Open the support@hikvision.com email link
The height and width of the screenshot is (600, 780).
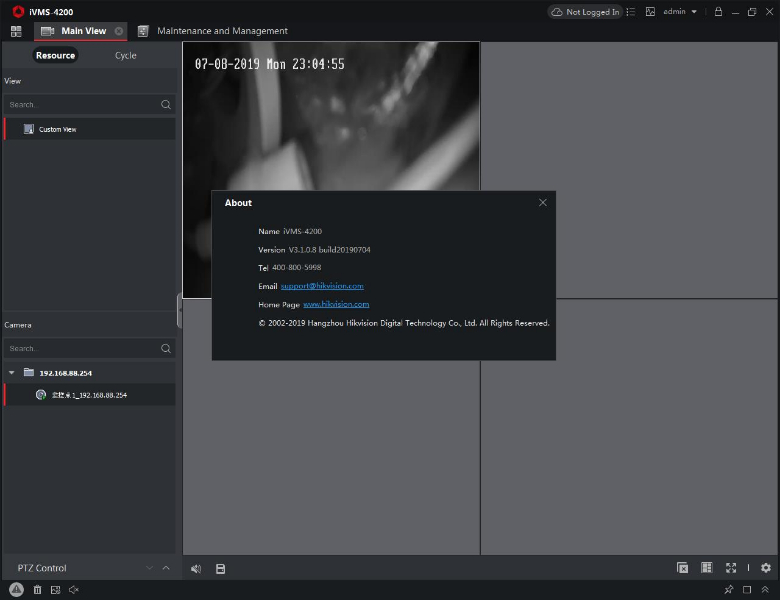point(322,286)
